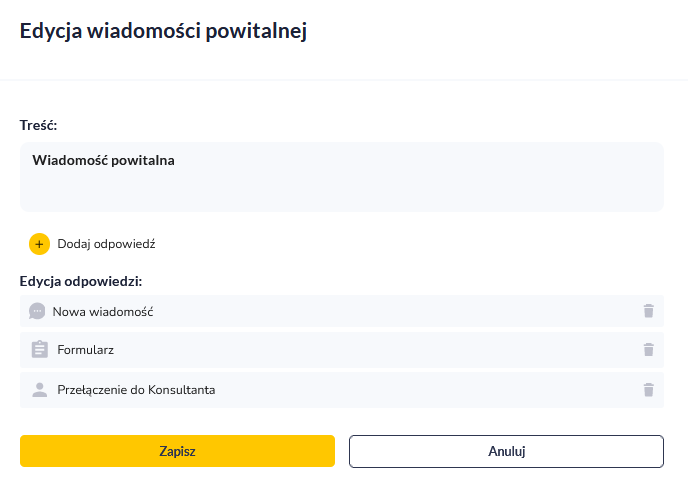Save changes with the Zapisz button
The width and height of the screenshot is (688, 484).
(177, 451)
